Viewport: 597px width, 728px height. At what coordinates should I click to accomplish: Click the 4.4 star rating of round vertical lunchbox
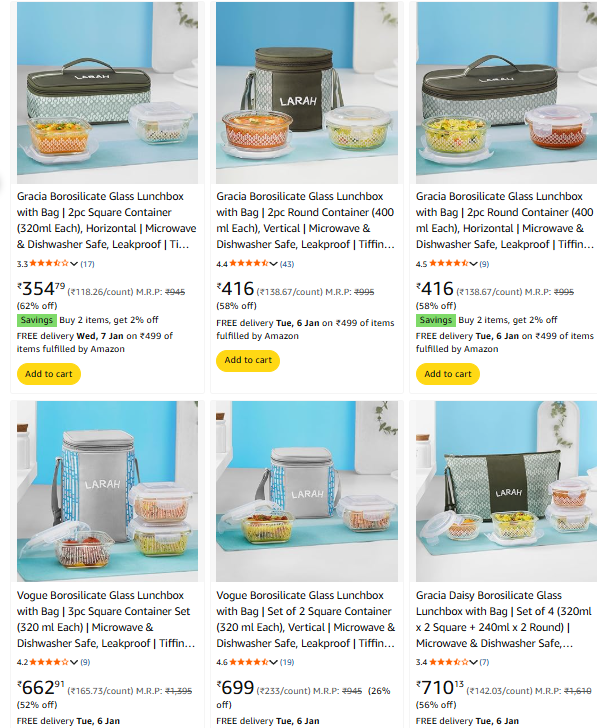click(x=248, y=263)
